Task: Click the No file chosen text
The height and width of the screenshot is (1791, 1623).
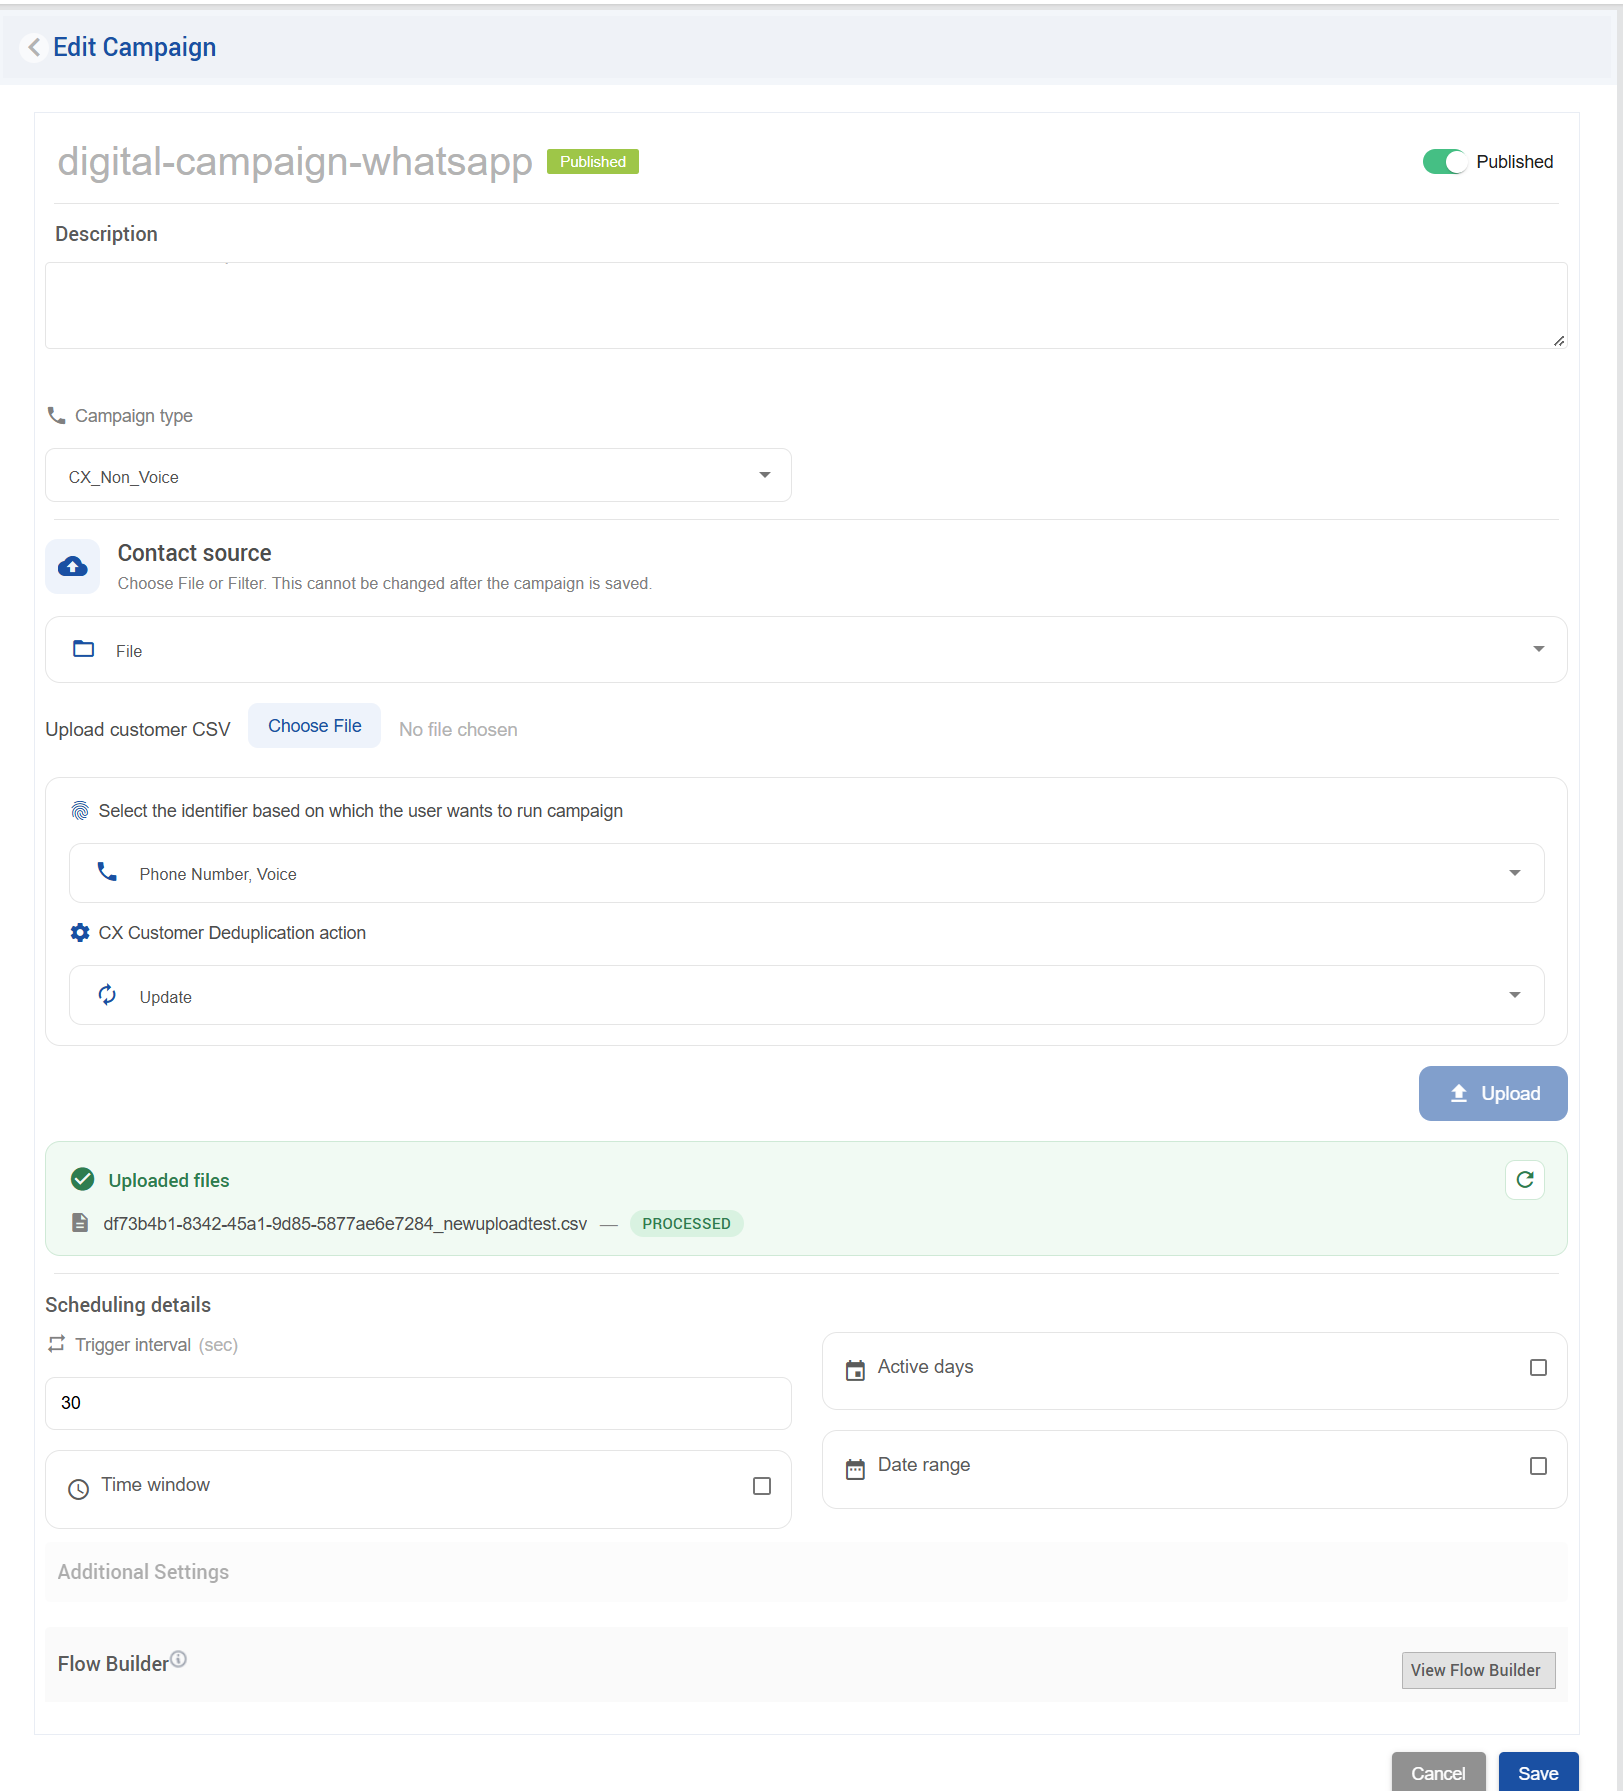Action: [458, 730]
